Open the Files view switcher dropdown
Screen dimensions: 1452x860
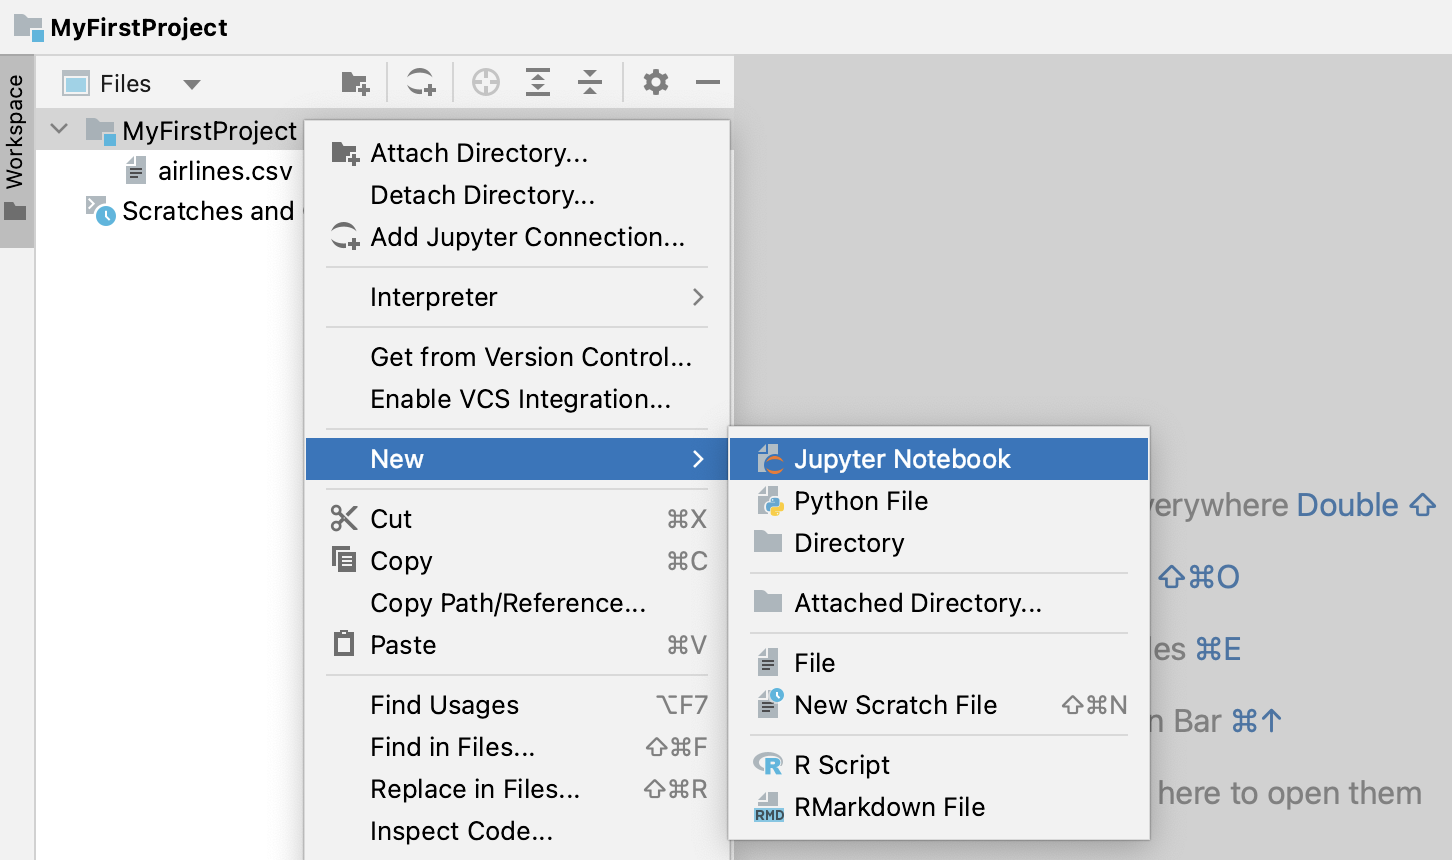pyautogui.click(x=191, y=83)
